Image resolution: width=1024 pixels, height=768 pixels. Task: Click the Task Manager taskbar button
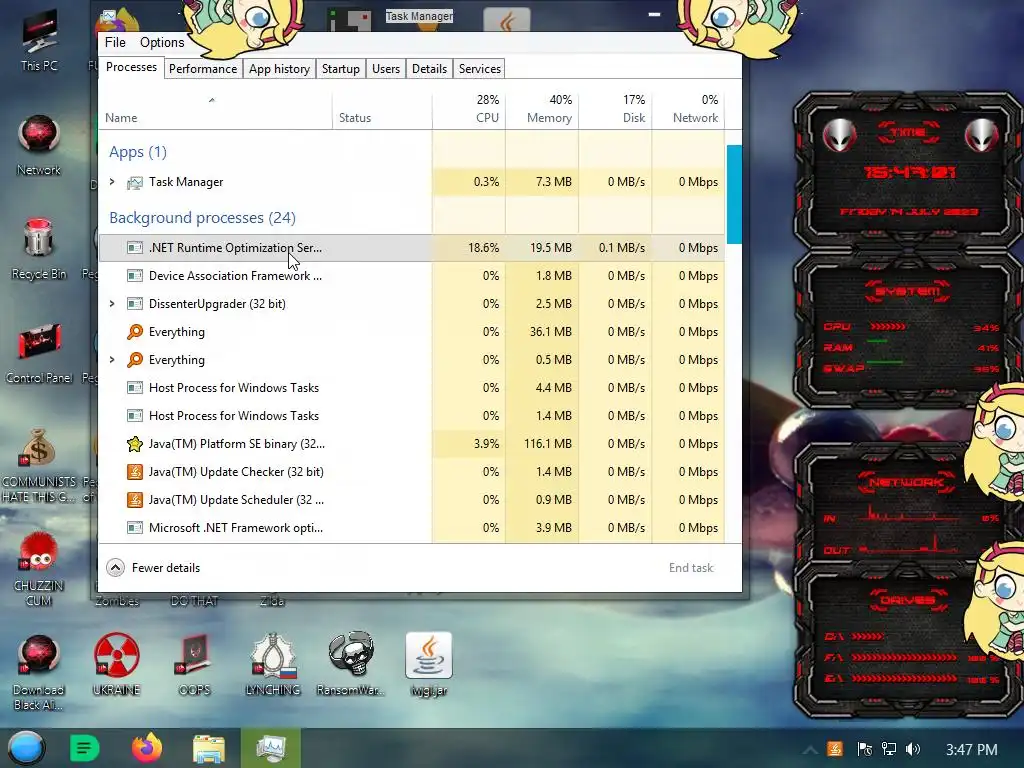coord(271,748)
